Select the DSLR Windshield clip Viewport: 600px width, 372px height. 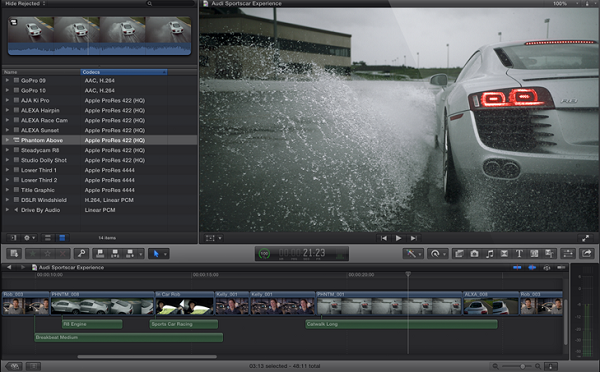click(x=99, y=200)
